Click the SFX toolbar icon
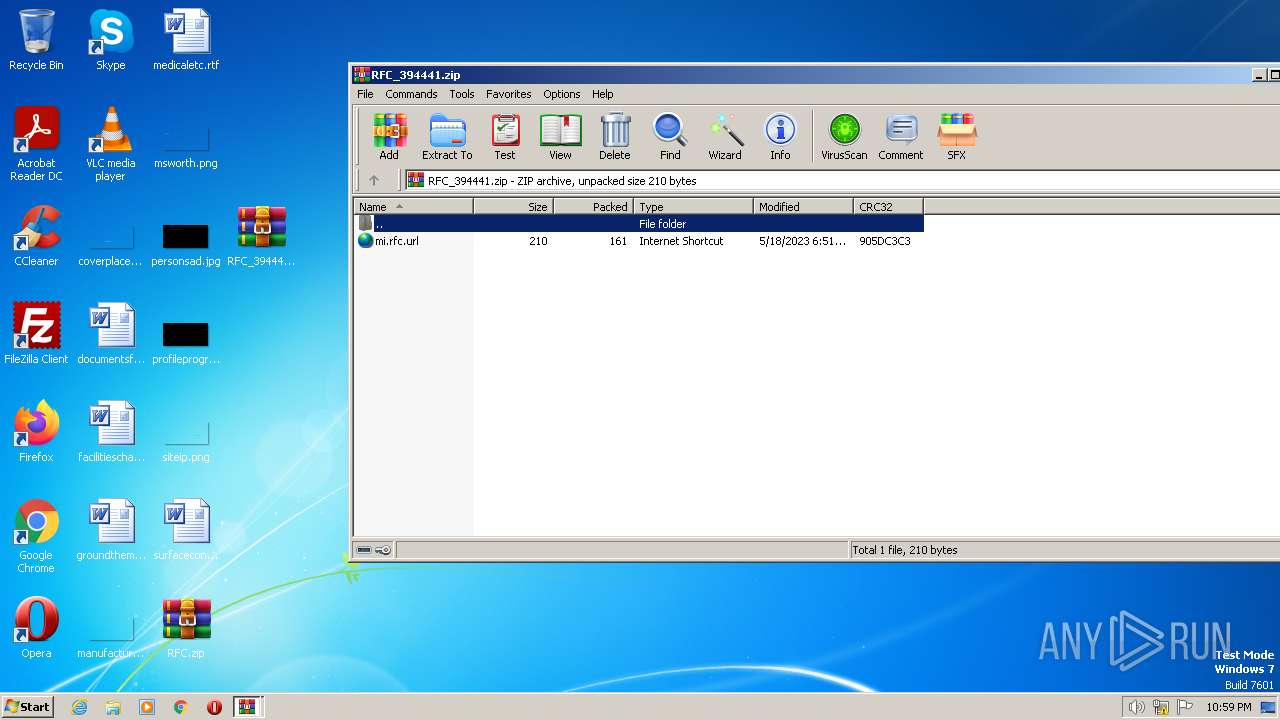This screenshot has height=720, width=1280. (957, 137)
